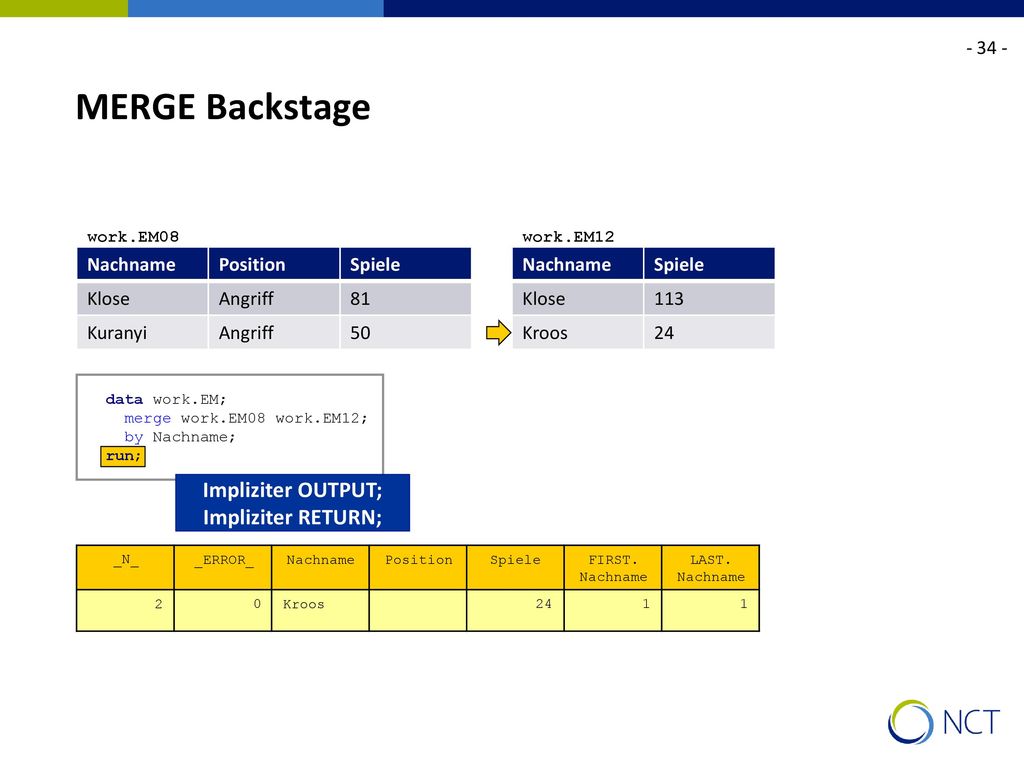Screen dimensions: 1024x768
Task: Click the NCT logo
Action: click(x=944, y=722)
